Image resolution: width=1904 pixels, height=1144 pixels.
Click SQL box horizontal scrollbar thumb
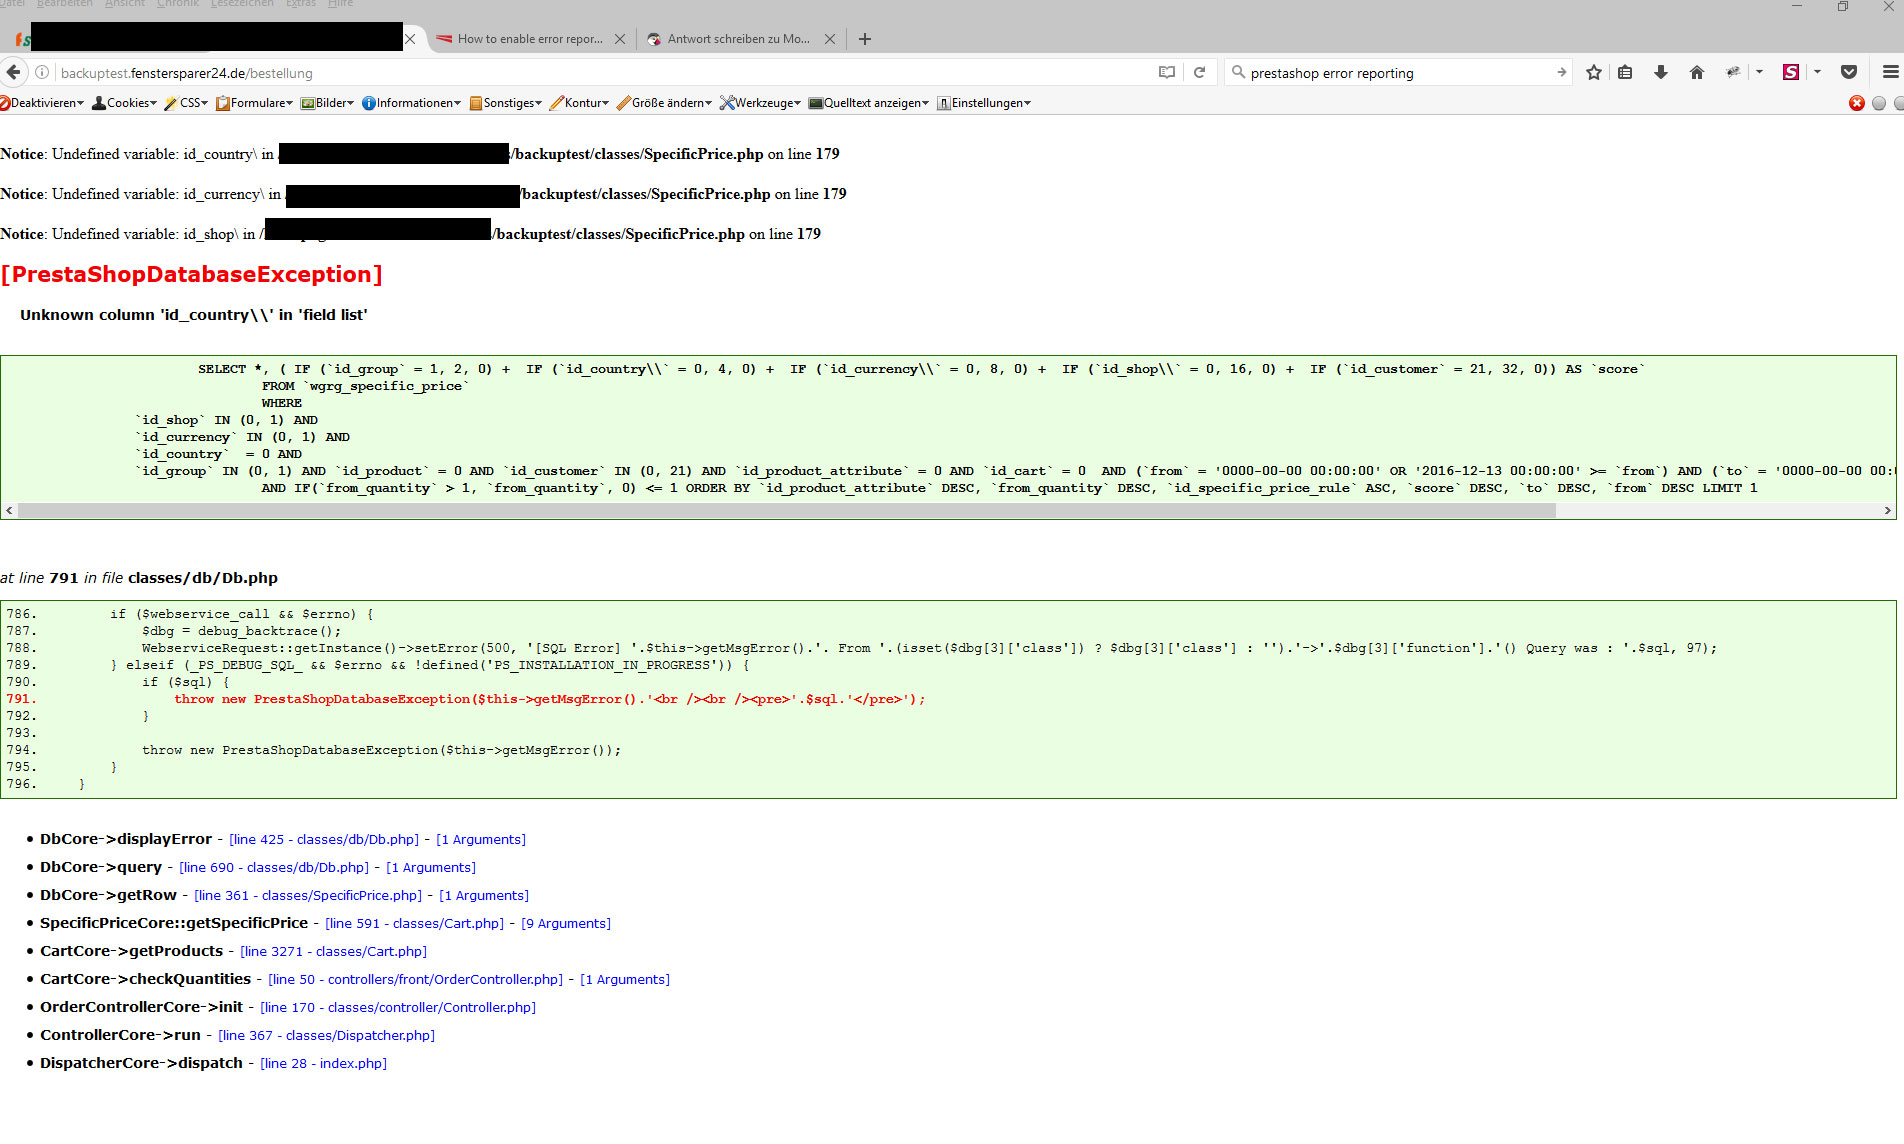pos(787,510)
